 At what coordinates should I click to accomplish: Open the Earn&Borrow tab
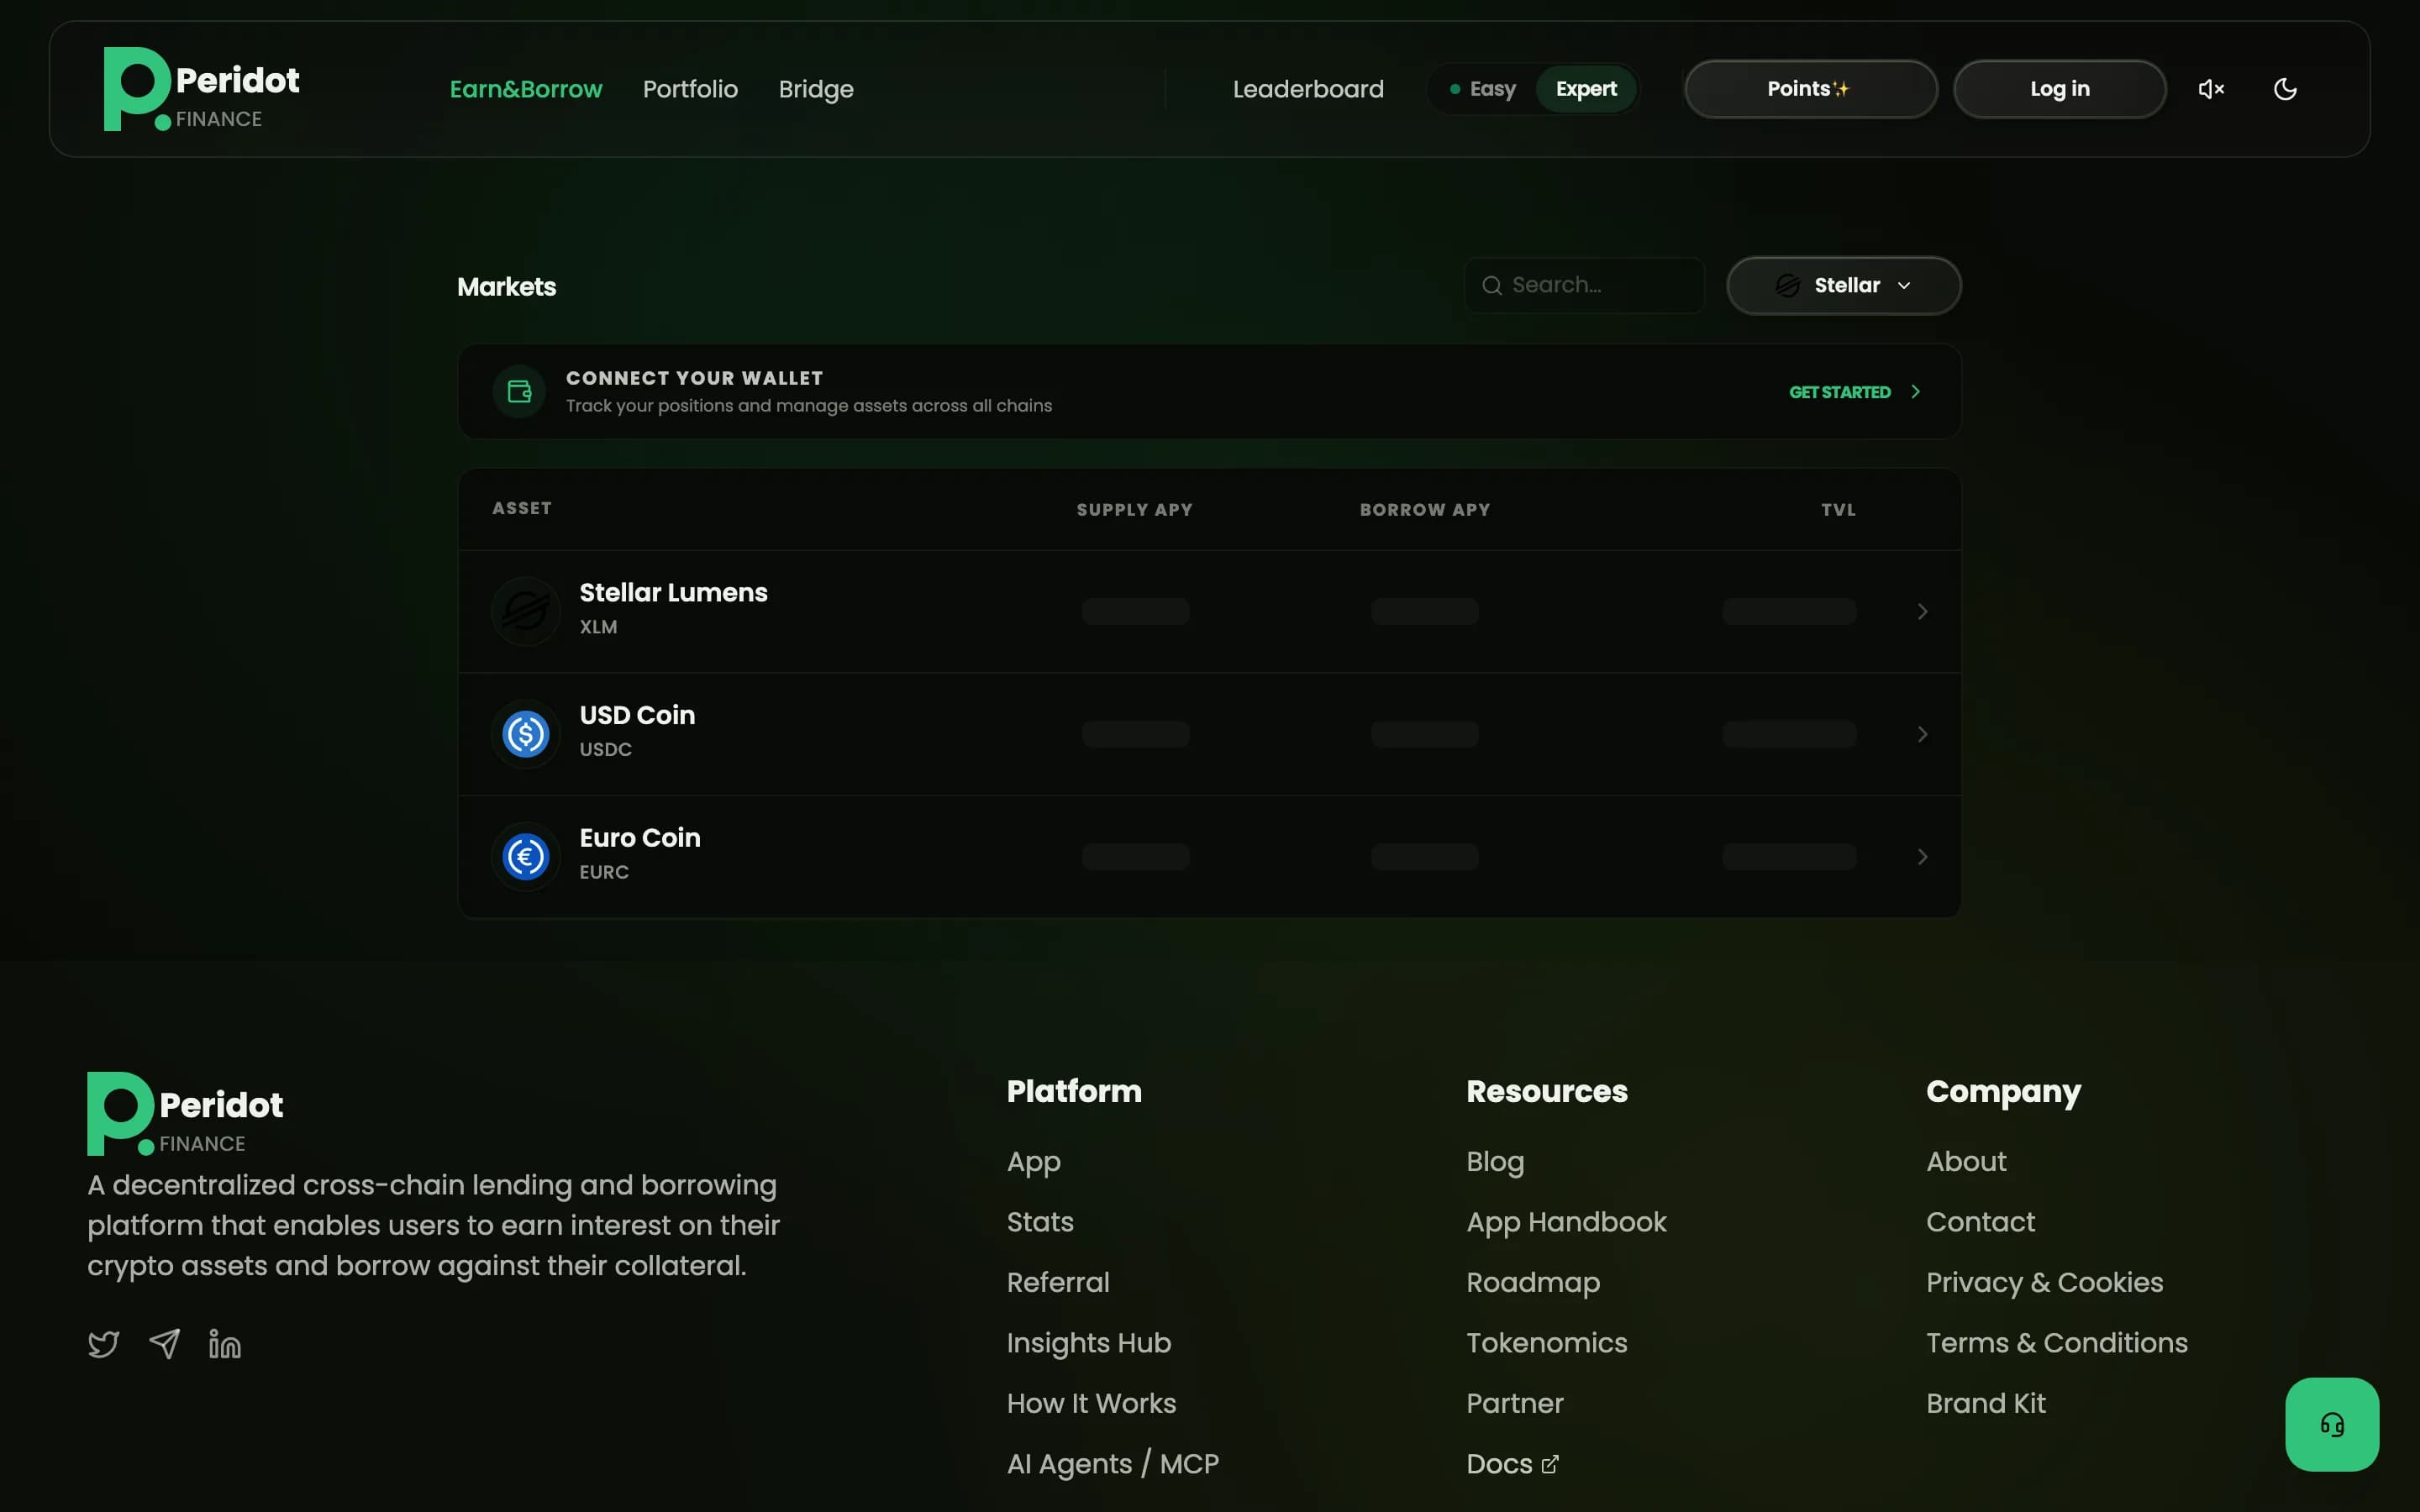coord(526,89)
